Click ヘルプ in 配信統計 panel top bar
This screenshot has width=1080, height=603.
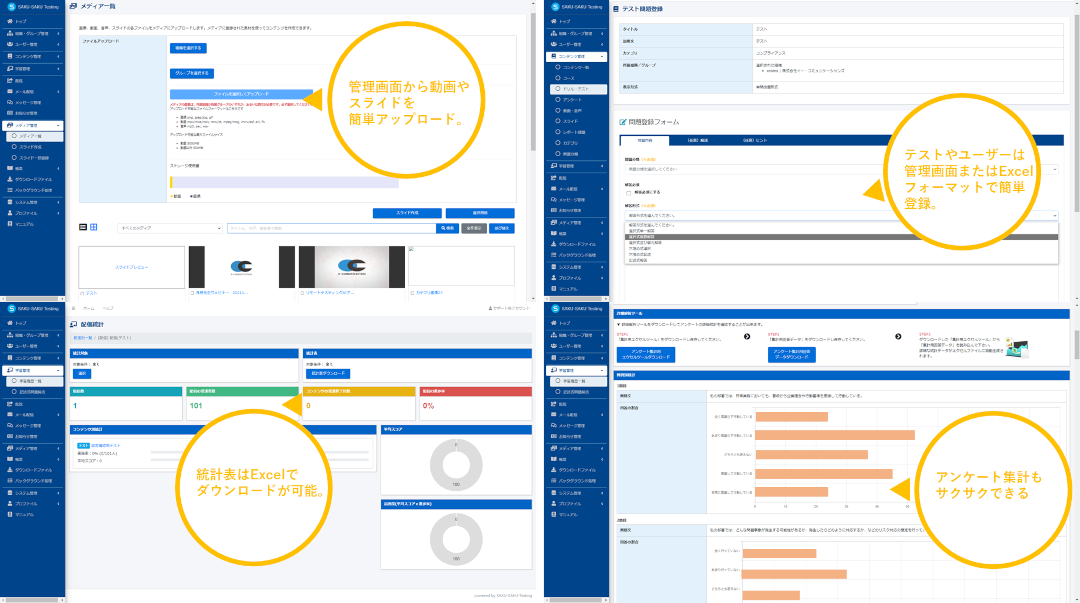[x=108, y=308]
